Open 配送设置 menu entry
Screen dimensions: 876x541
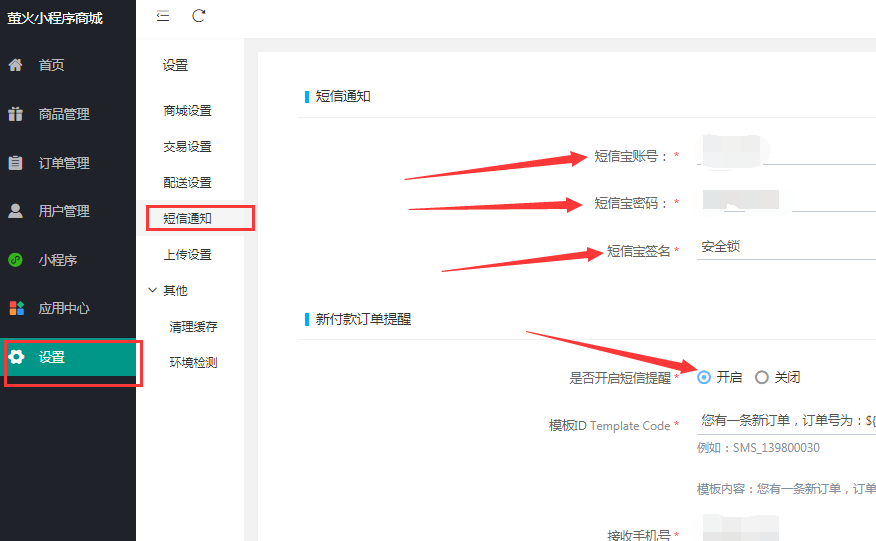188,183
